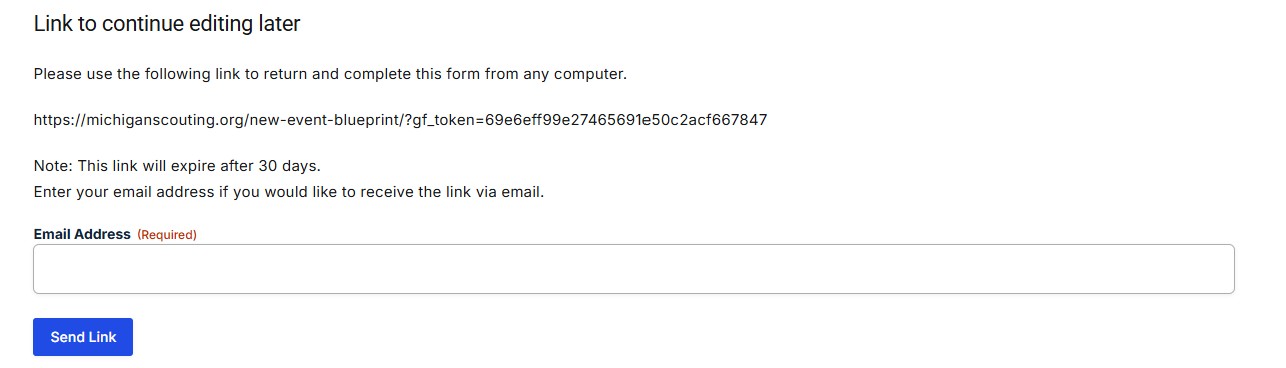Click the michiganscouting.org continue-editing URL
Image resolution: width=1286 pixels, height=368 pixels.
pos(400,120)
